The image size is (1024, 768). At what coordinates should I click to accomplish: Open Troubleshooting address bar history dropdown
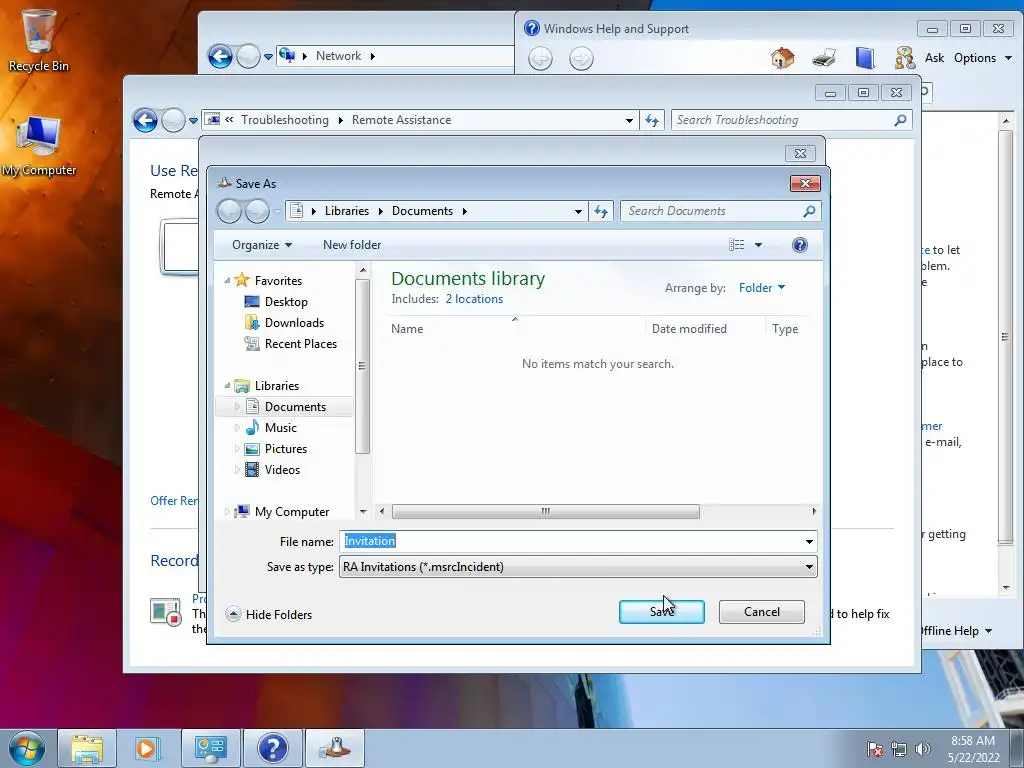point(629,120)
